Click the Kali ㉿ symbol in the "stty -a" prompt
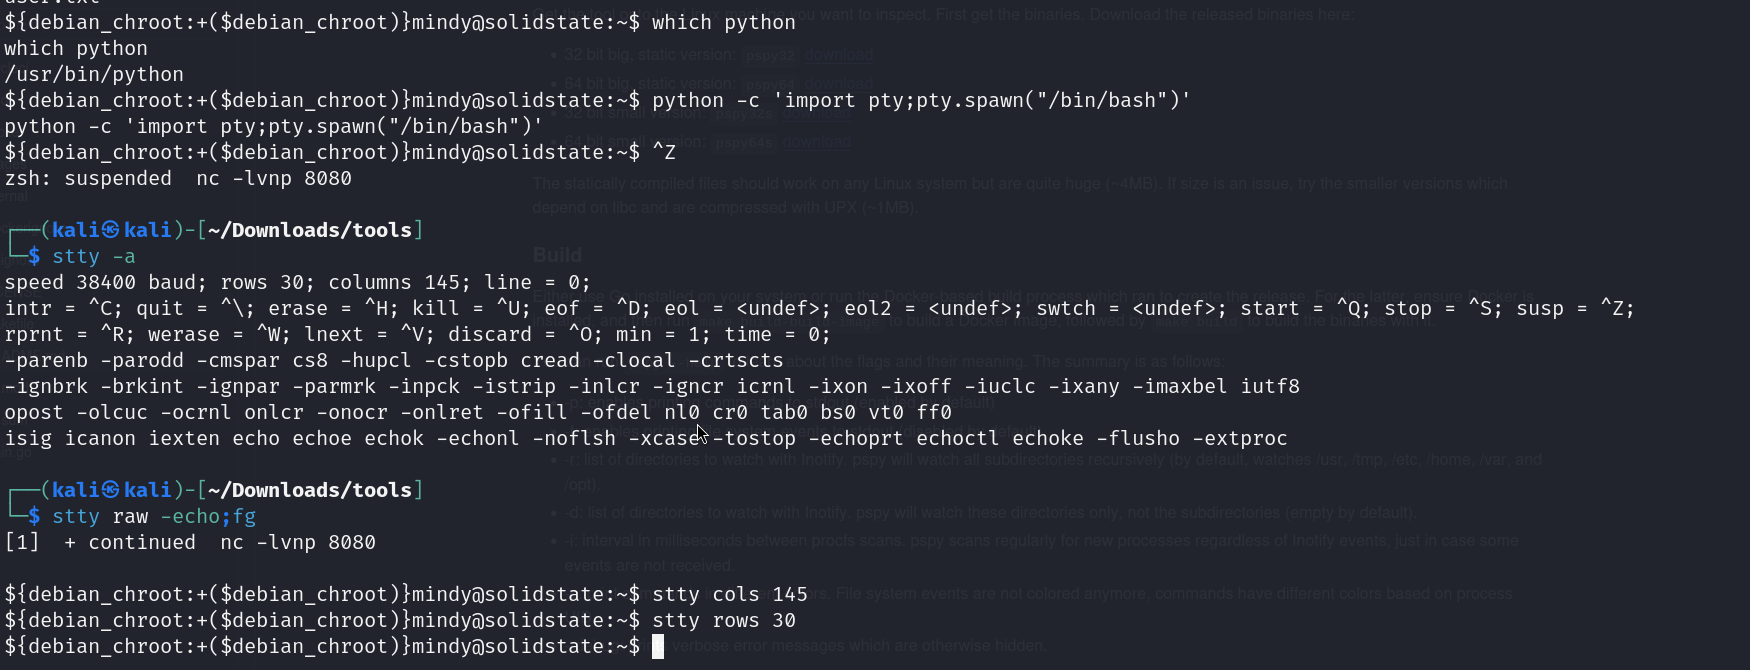This screenshot has height=670, width=1750. coord(110,230)
